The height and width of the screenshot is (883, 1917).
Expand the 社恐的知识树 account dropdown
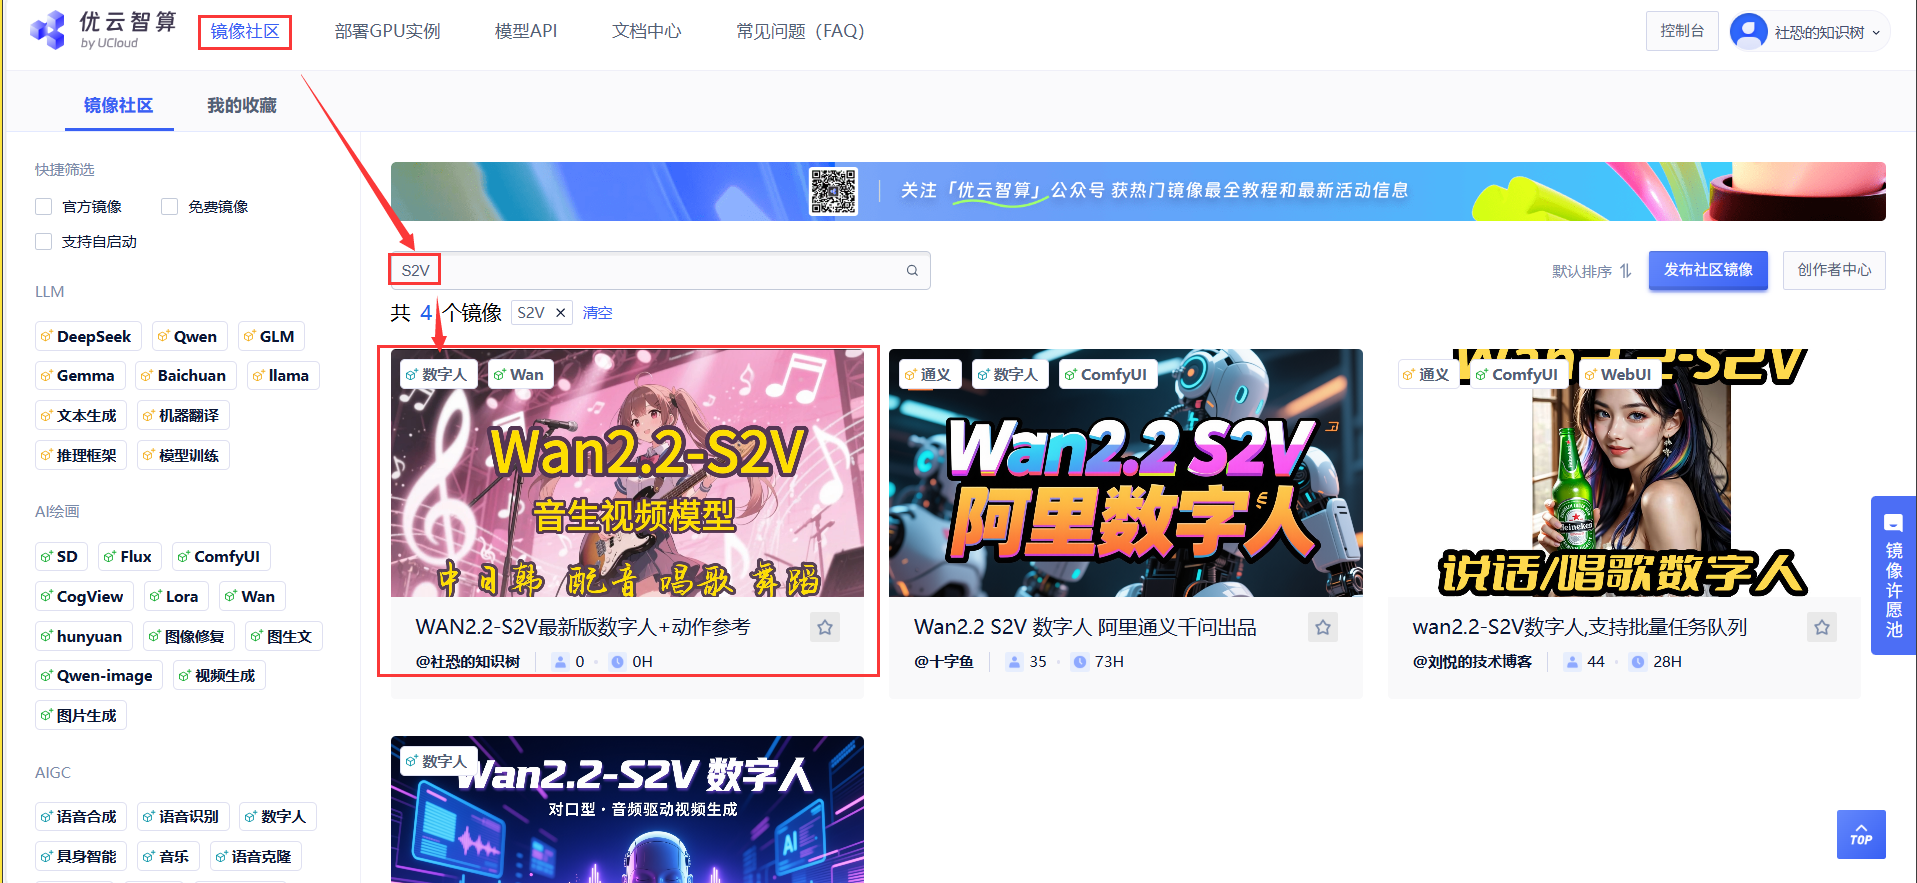coord(1876,32)
